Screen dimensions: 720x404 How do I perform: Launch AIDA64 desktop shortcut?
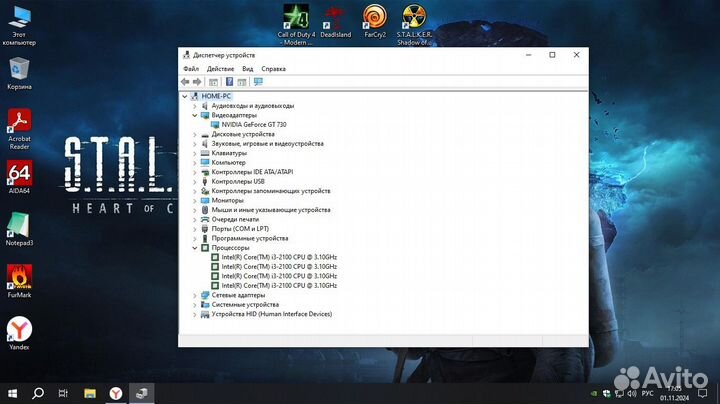pos(19,177)
